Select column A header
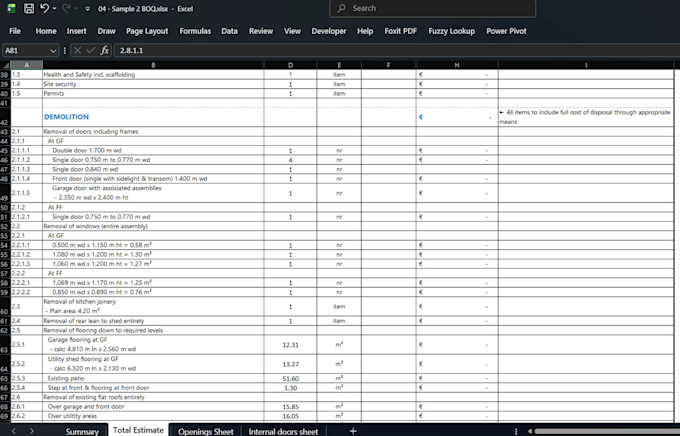Image resolution: width=680 pixels, height=436 pixels. [26, 65]
